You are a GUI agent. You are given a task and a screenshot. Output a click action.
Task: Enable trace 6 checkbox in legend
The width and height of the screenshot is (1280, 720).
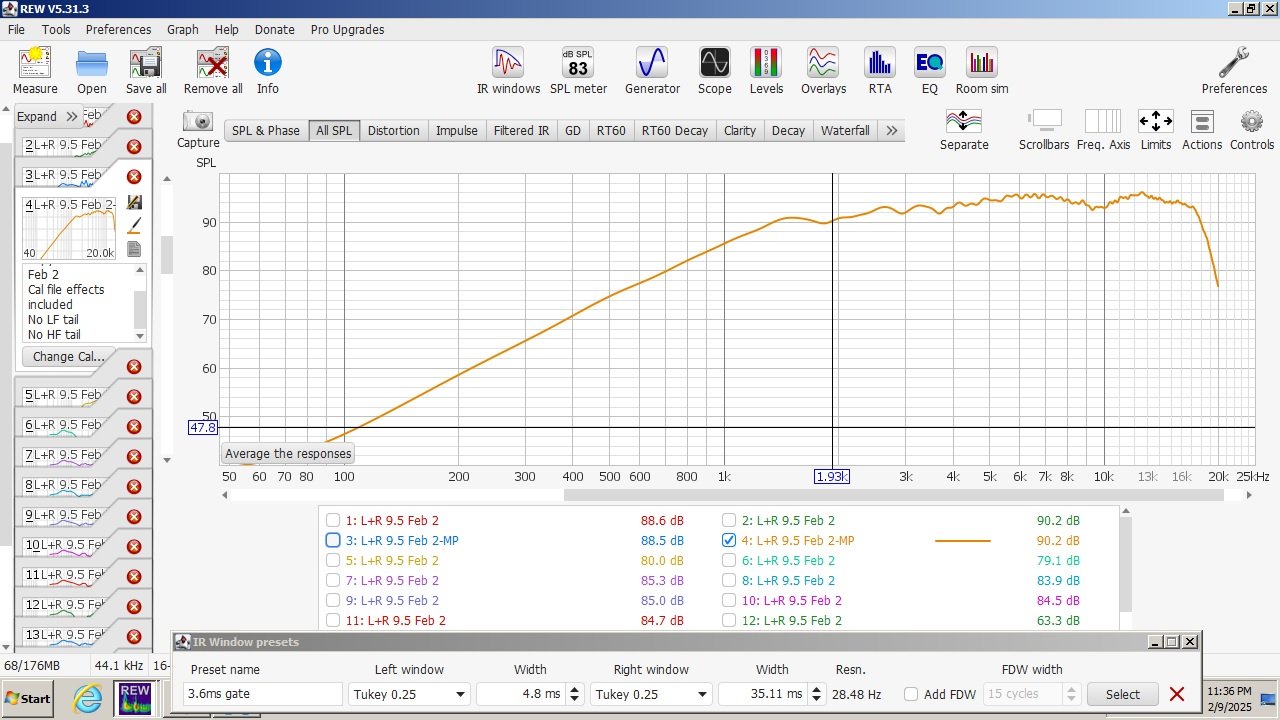click(729, 560)
